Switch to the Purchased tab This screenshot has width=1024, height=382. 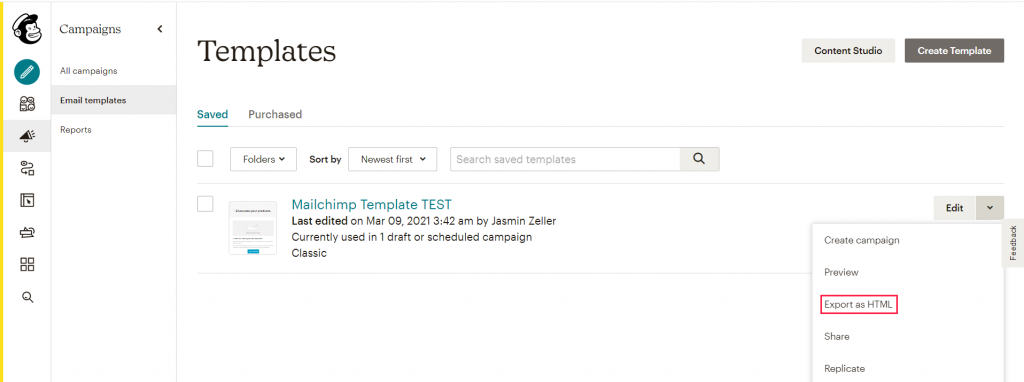[x=275, y=114]
